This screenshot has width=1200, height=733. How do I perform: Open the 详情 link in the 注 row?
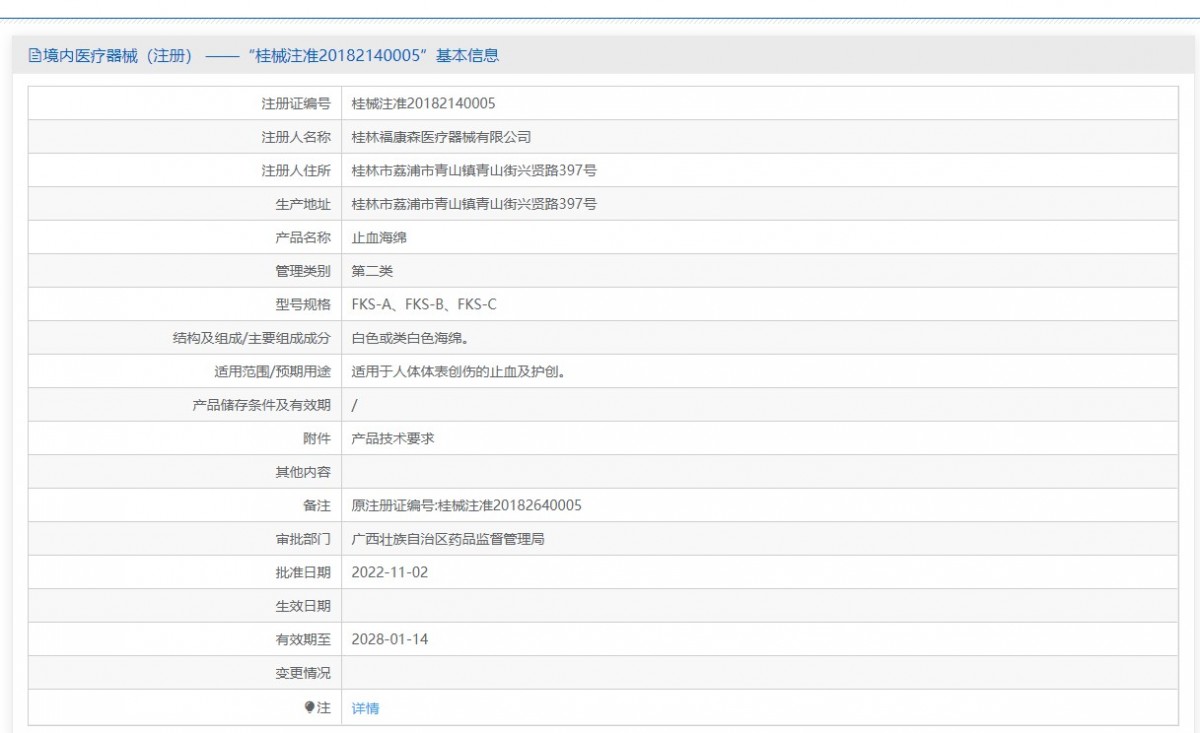coord(365,708)
